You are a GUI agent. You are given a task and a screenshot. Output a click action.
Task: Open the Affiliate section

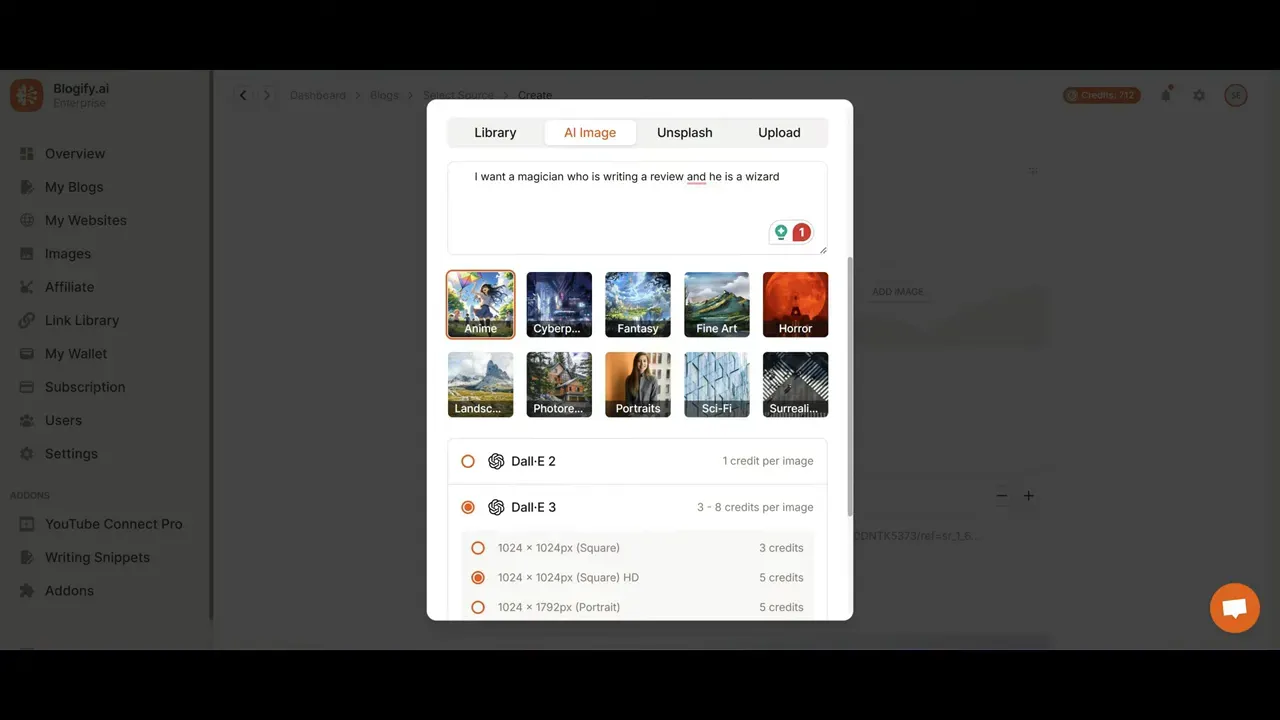(70, 287)
